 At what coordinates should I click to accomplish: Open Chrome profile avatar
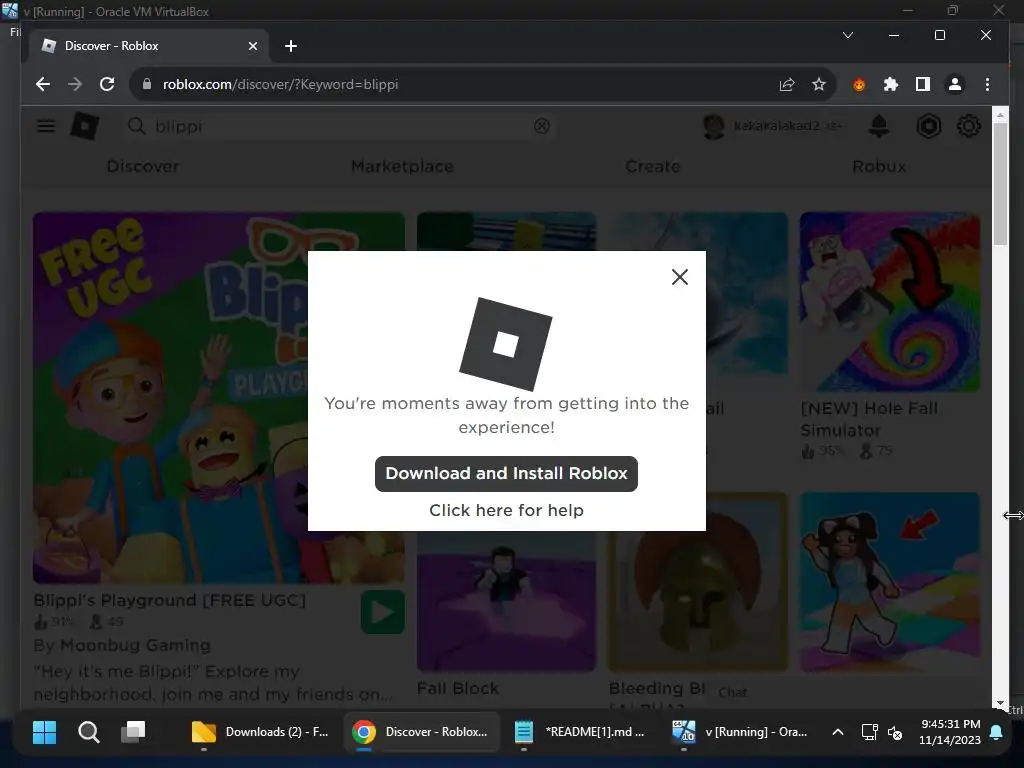[x=955, y=84]
